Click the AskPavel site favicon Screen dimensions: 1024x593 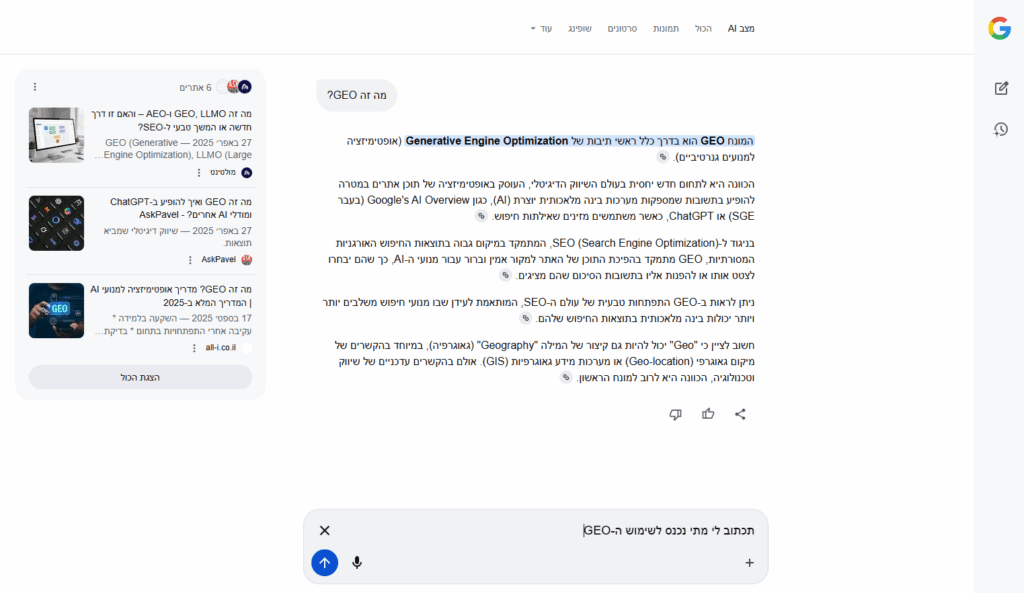coord(246,260)
